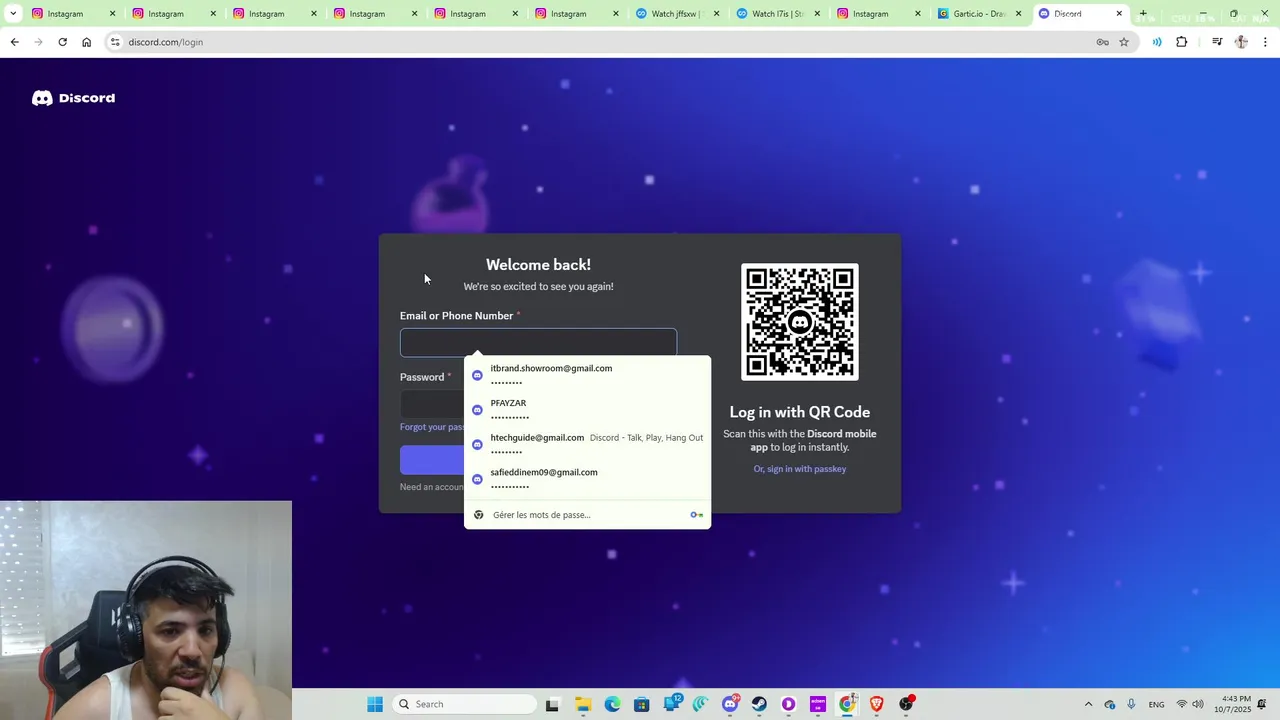This screenshot has height=720, width=1280.
Task: Close the Gartic.io tab
Action: (1019, 14)
